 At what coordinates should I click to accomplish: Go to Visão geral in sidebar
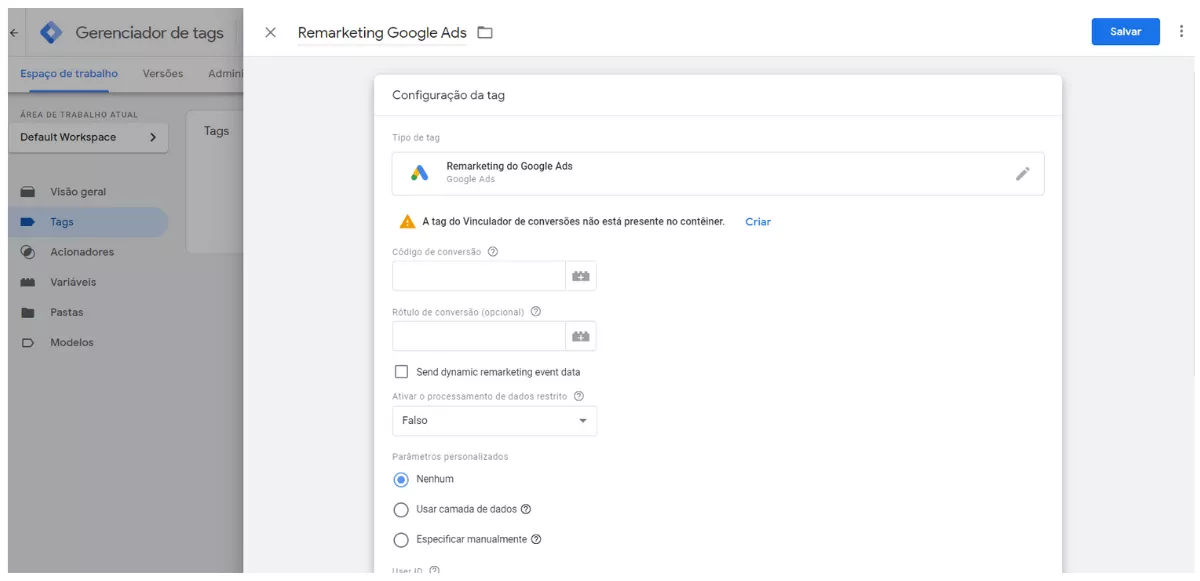tap(78, 192)
